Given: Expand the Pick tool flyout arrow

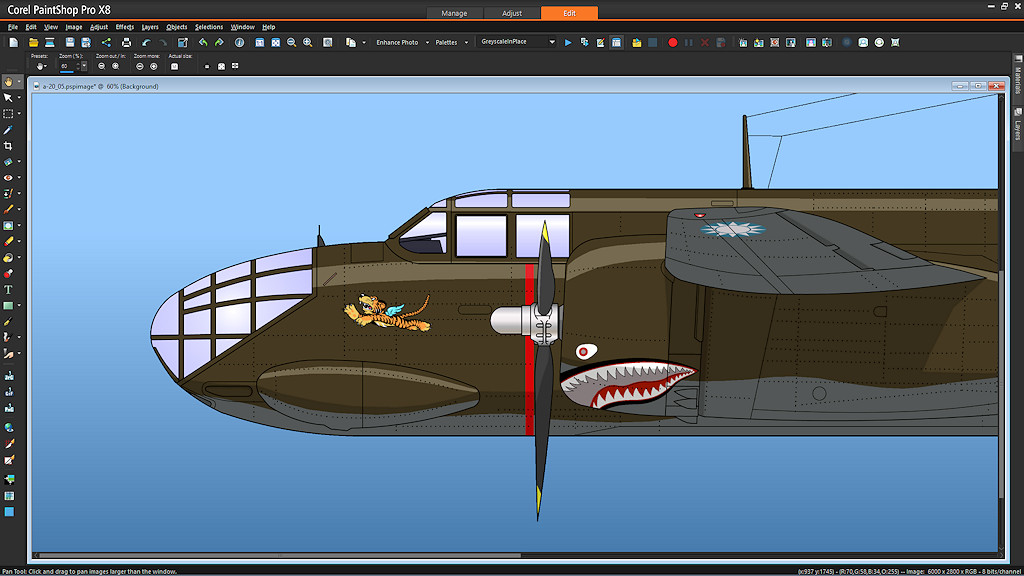Looking at the screenshot, I should pyautogui.click(x=19, y=97).
